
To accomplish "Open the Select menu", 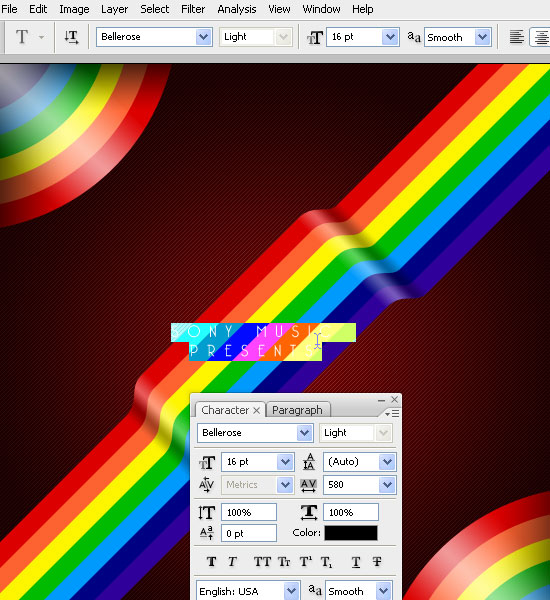I will [154, 9].
